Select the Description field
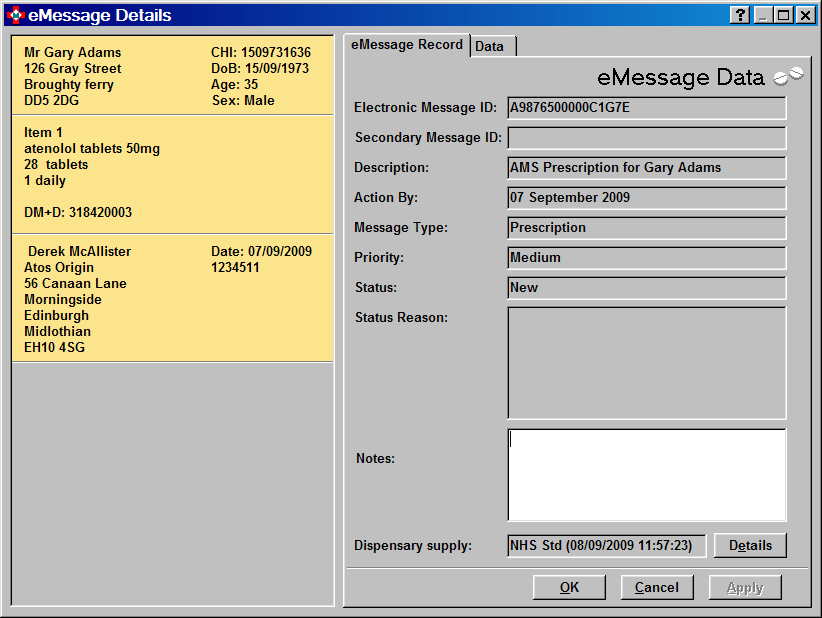This screenshot has height=618, width=822. [x=646, y=168]
